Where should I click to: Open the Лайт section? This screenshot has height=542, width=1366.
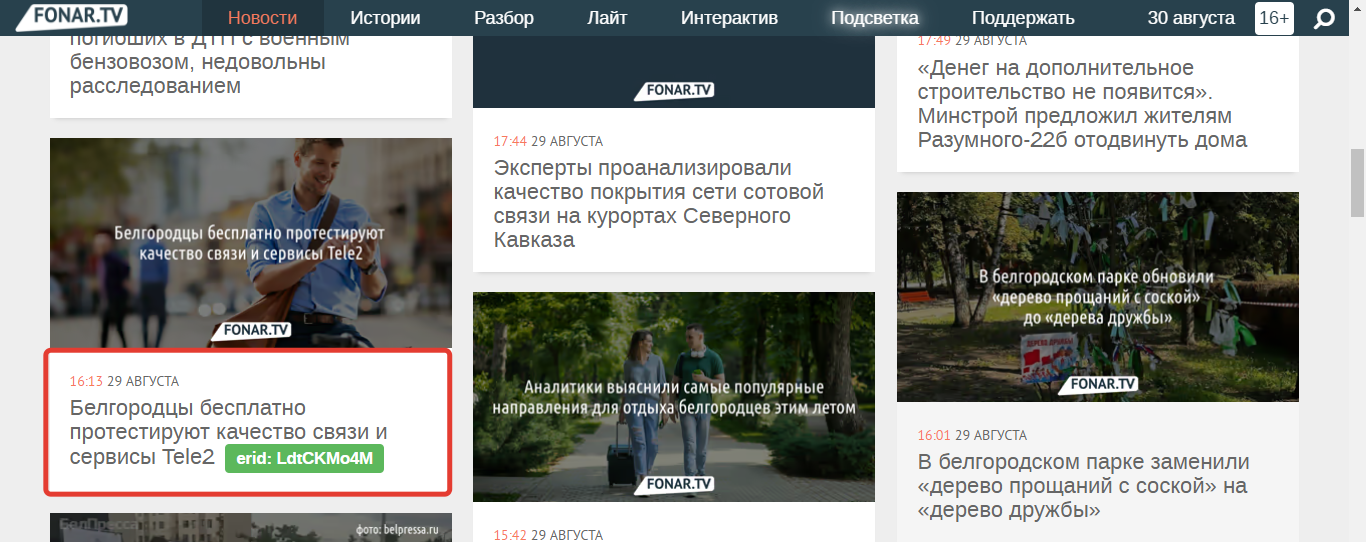click(x=607, y=18)
